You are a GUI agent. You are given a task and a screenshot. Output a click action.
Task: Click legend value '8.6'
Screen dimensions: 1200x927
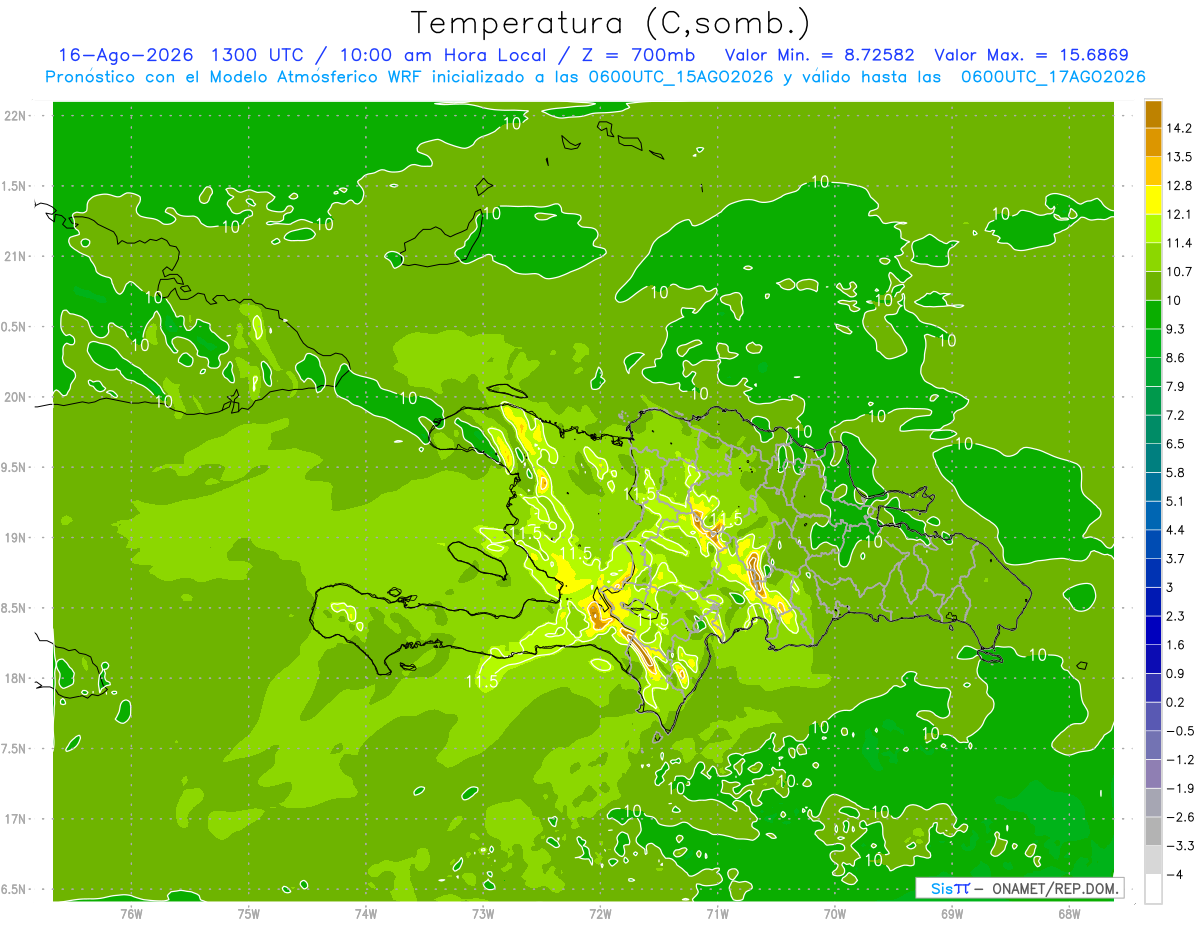1176,358
